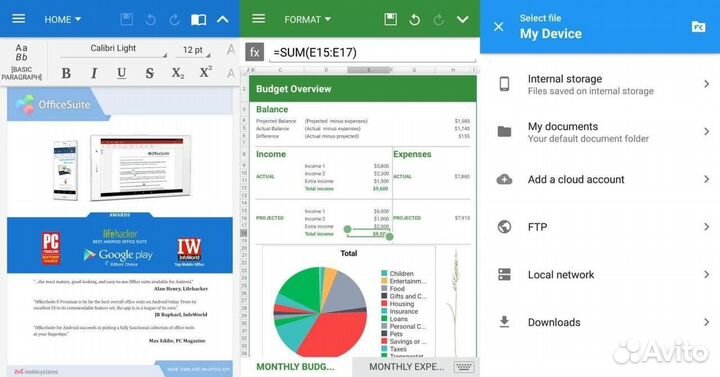720x377 pixels.
Task: Click the folder icon beside My documents
Action: 504,132
